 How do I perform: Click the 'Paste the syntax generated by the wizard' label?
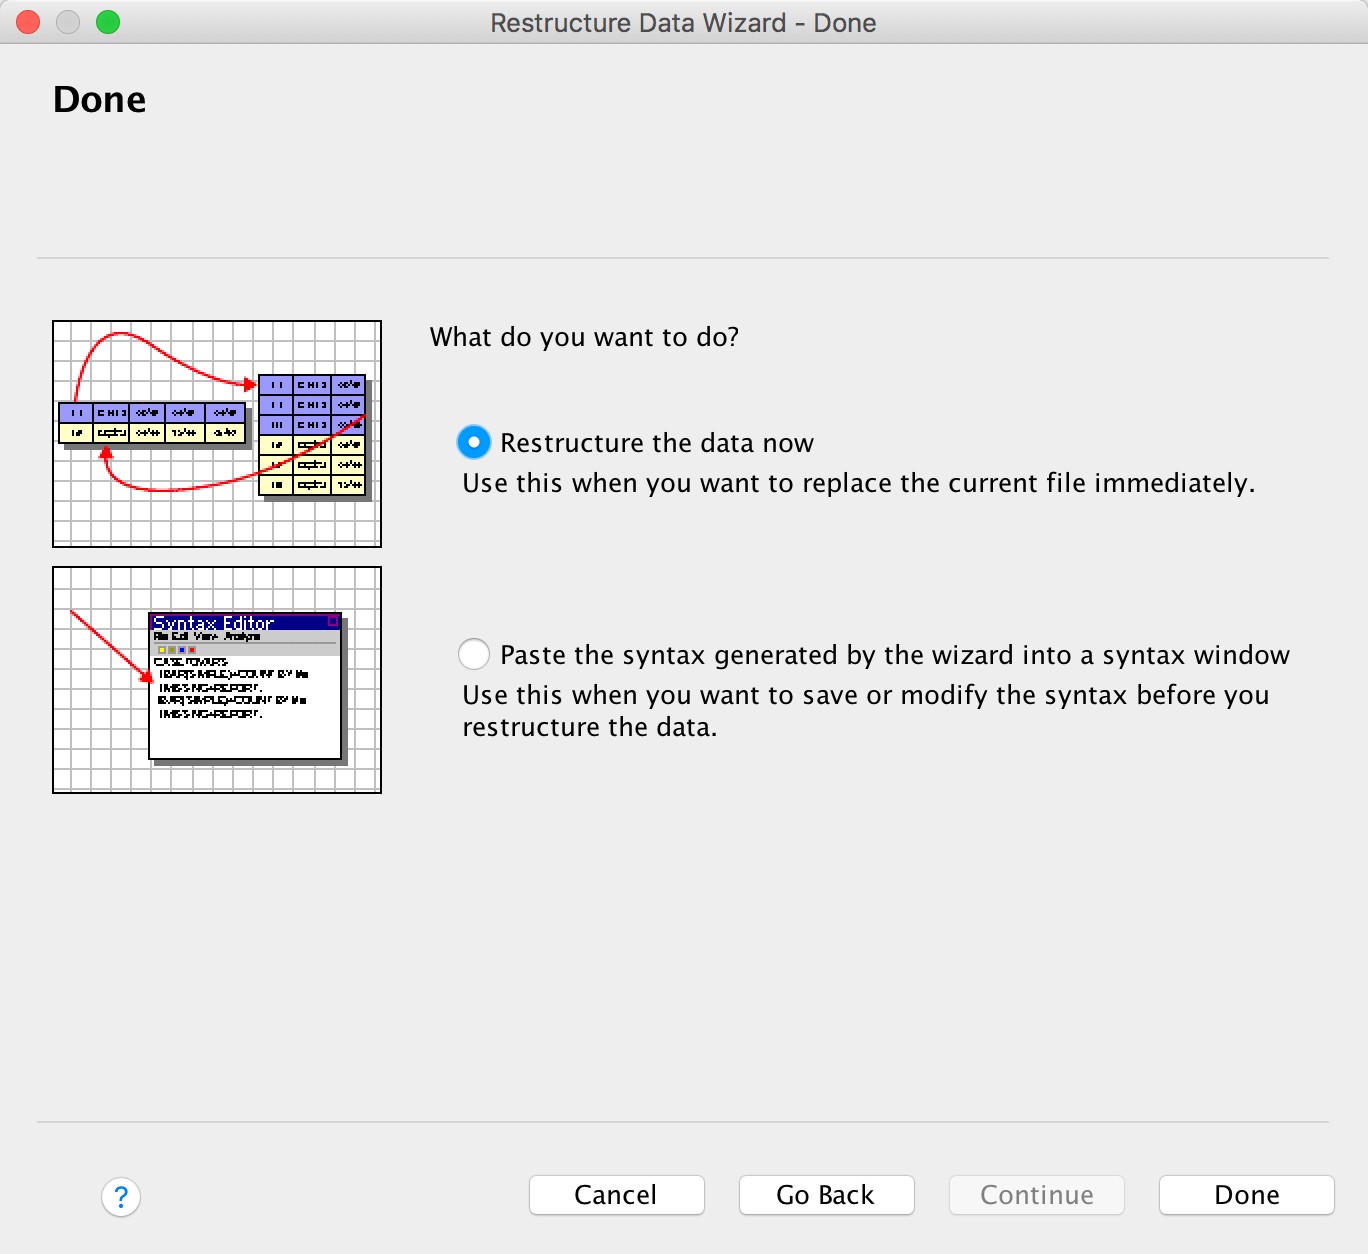[894, 655]
